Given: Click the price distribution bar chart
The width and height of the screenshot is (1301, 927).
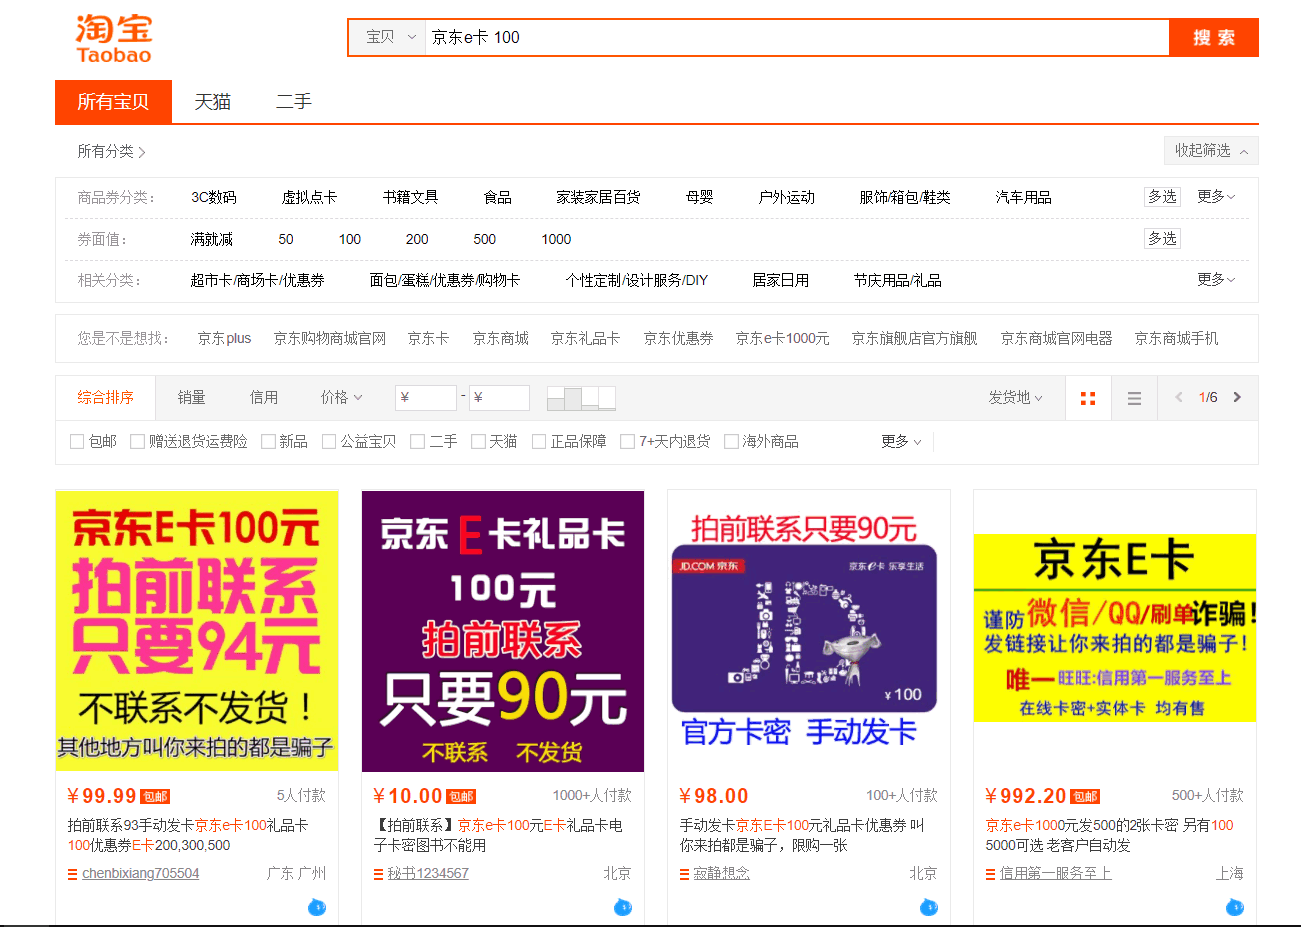Looking at the screenshot, I should (581, 398).
